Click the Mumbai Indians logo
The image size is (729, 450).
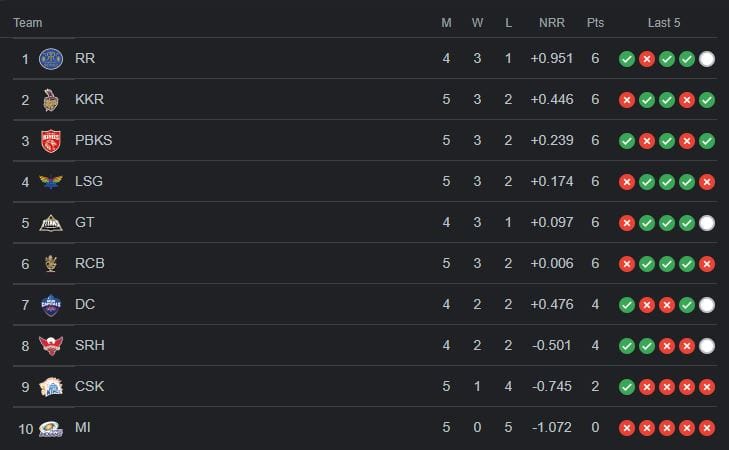pyautogui.click(x=51, y=428)
